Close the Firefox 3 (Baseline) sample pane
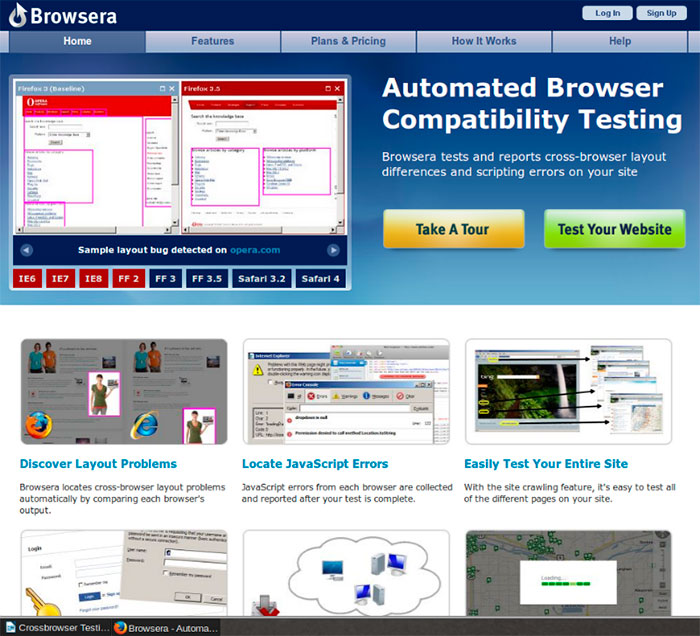This screenshot has width=700, height=636. pos(171,88)
